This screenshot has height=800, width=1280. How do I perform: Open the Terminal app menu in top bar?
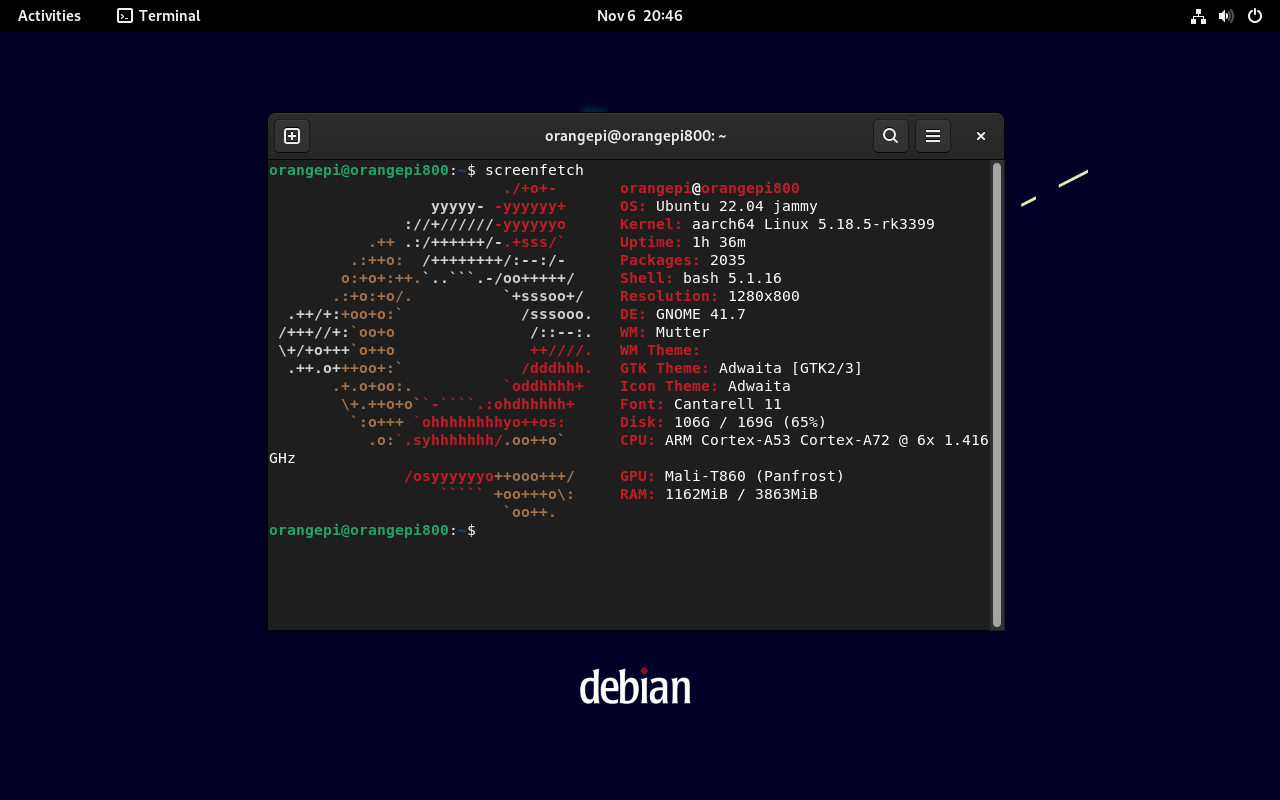159,16
